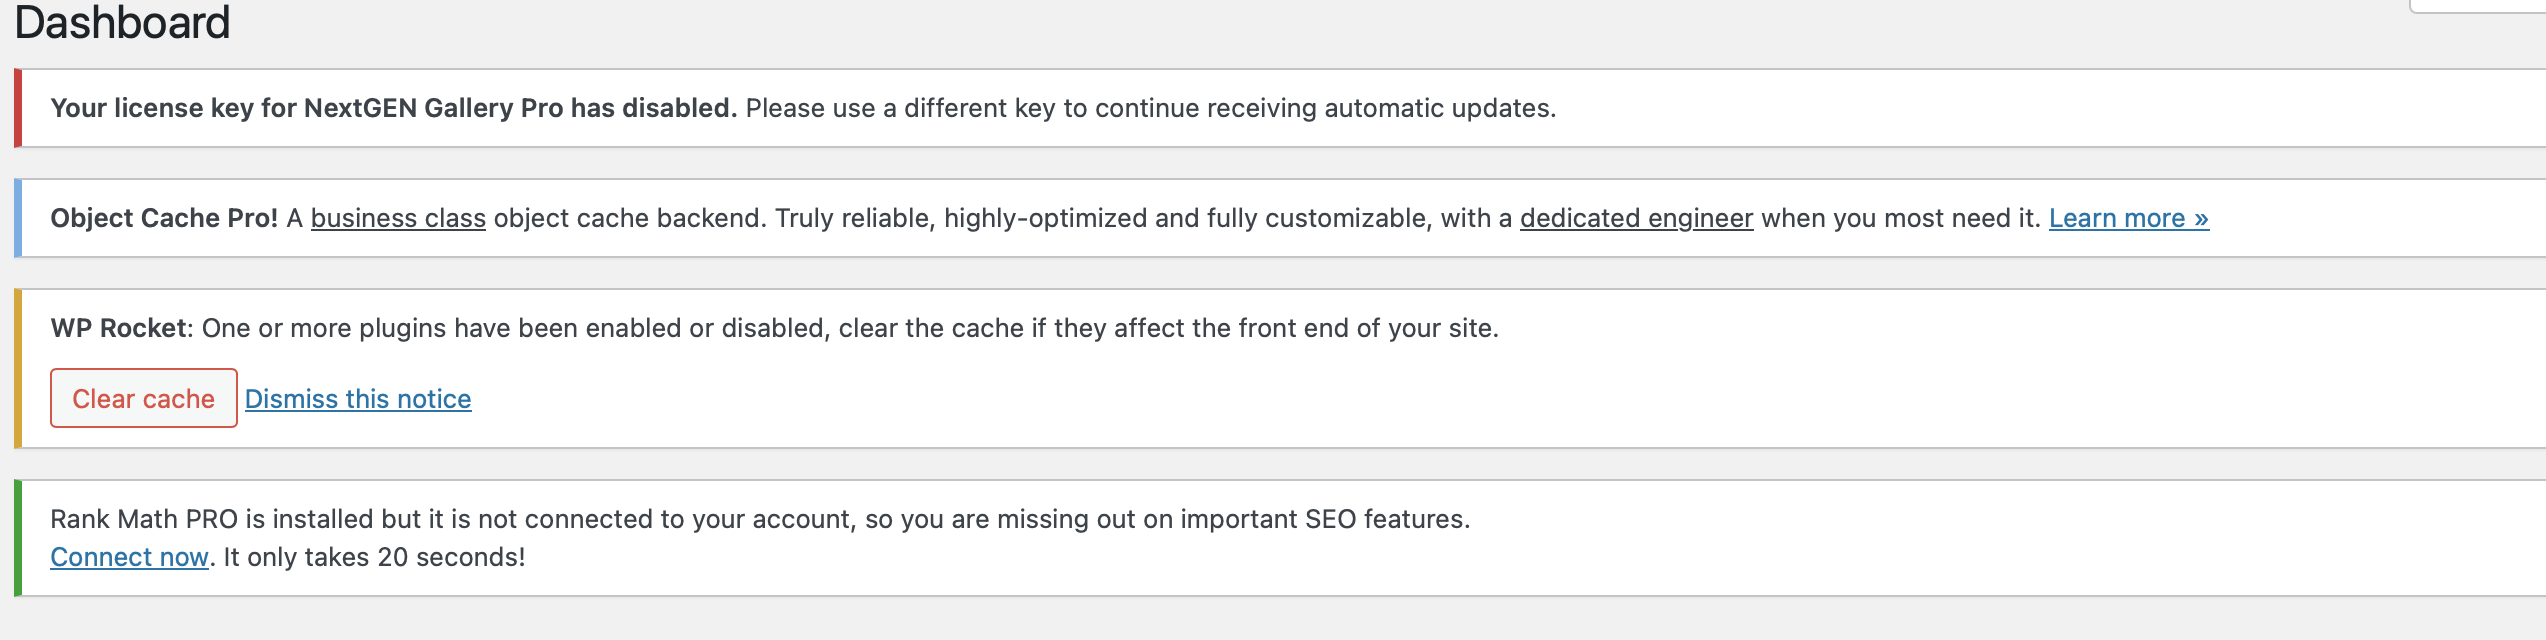Open the Learn more » link
This screenshot has height=640, width=2546.
click(2128, 218)
